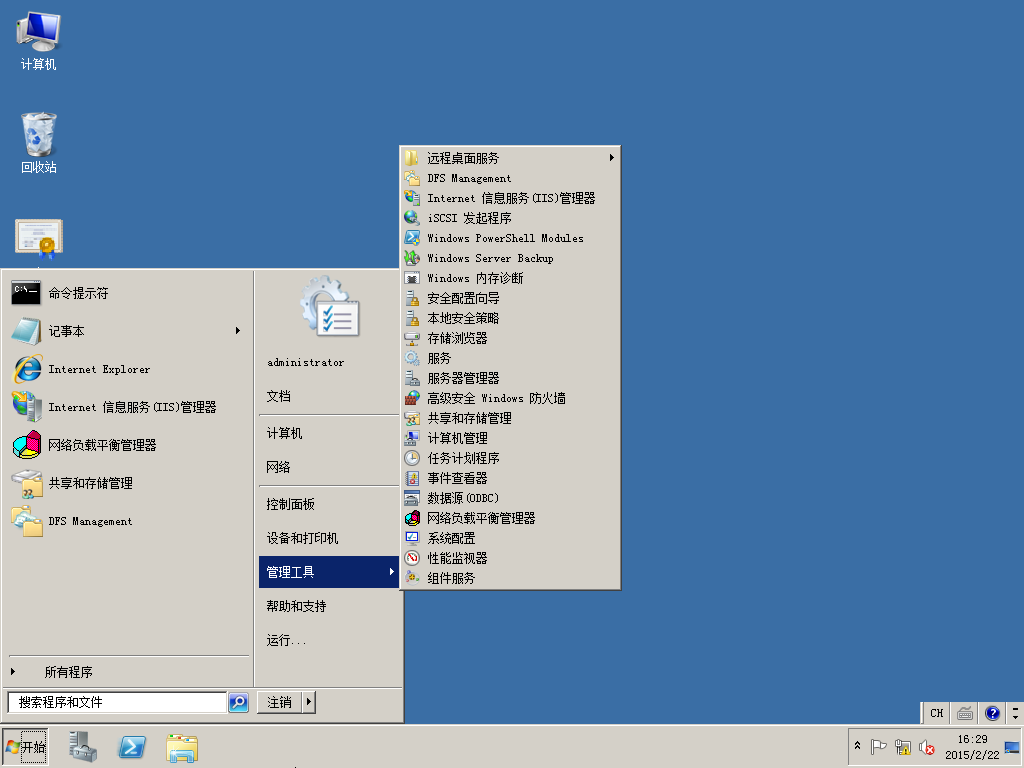Expand 记事本 recent files arrow
Image resolution: width=1024 pixels, height=768 pixels.
pos(238,331)
